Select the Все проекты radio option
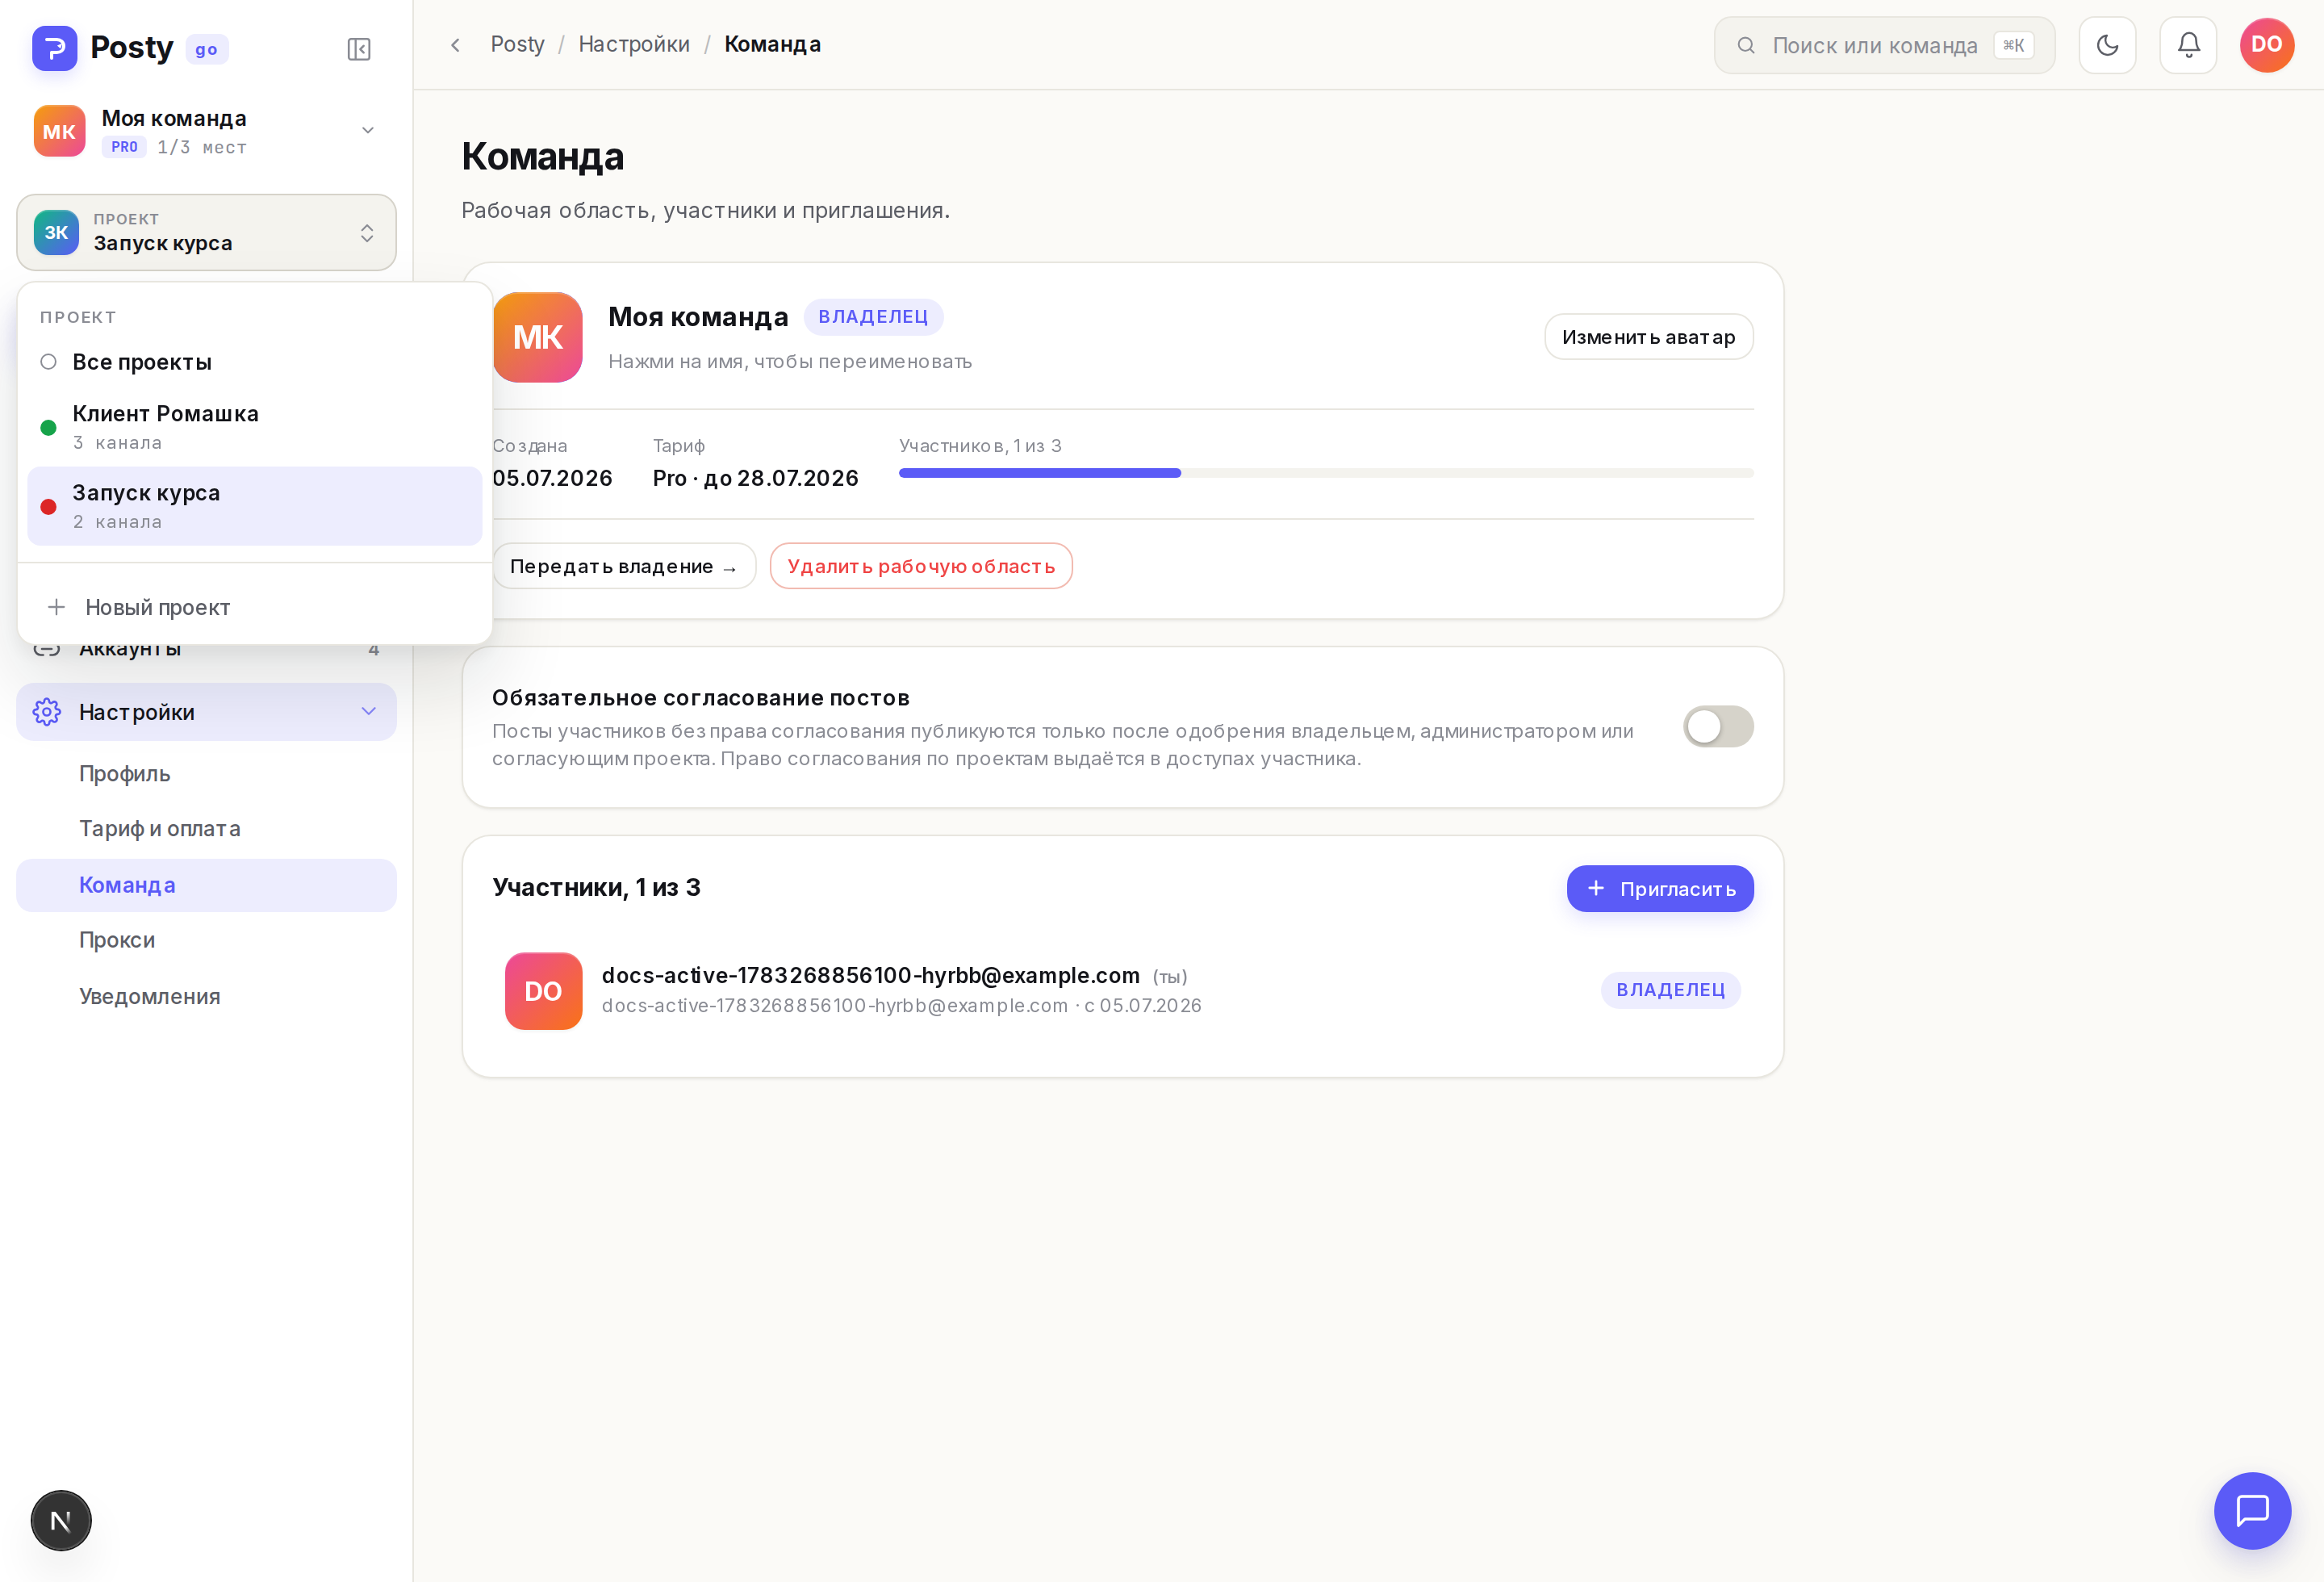Screen dimensions: 2324x1582 48,362
